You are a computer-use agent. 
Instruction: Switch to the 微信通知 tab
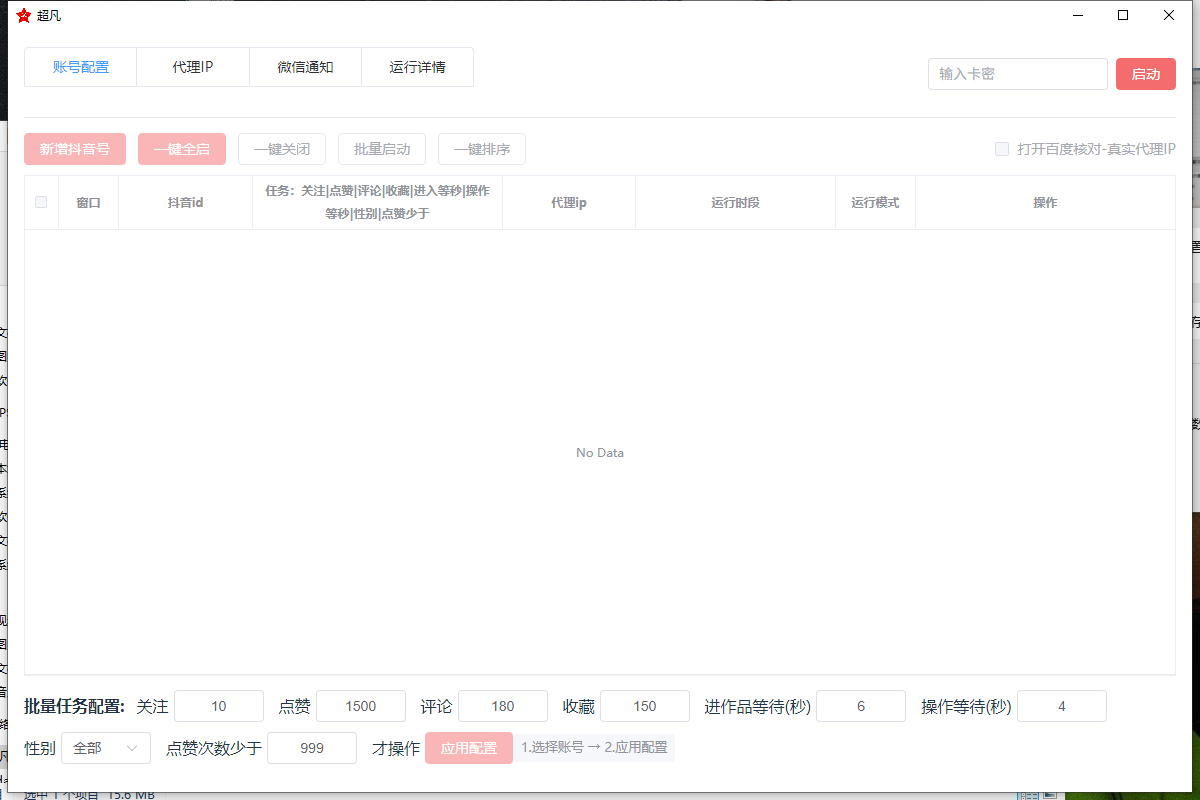pyautogui.click(x=305, y=67)
